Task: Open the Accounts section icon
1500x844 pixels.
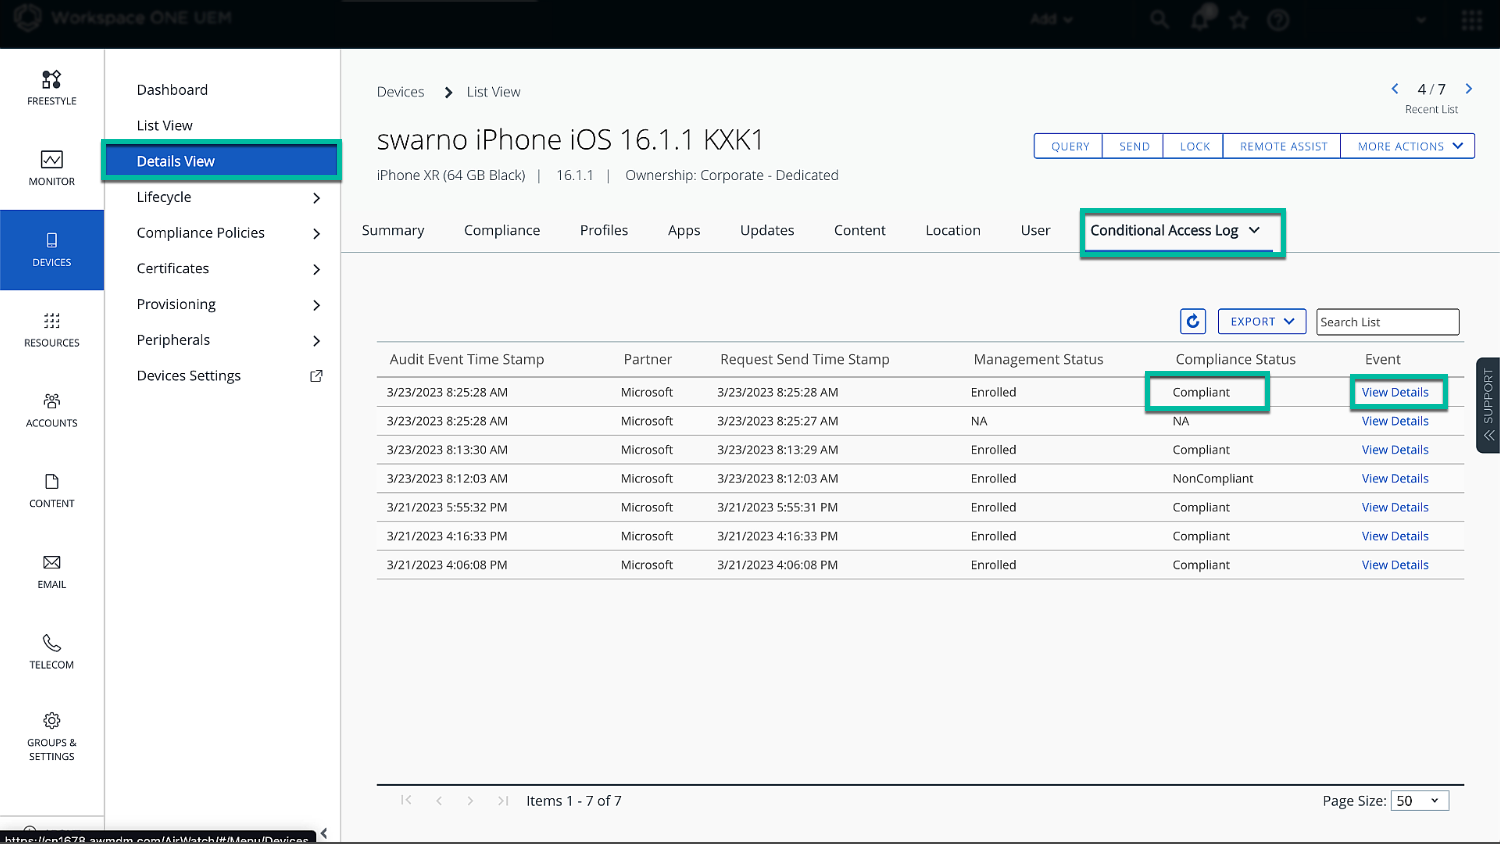Action: click(x=51, y=401)
